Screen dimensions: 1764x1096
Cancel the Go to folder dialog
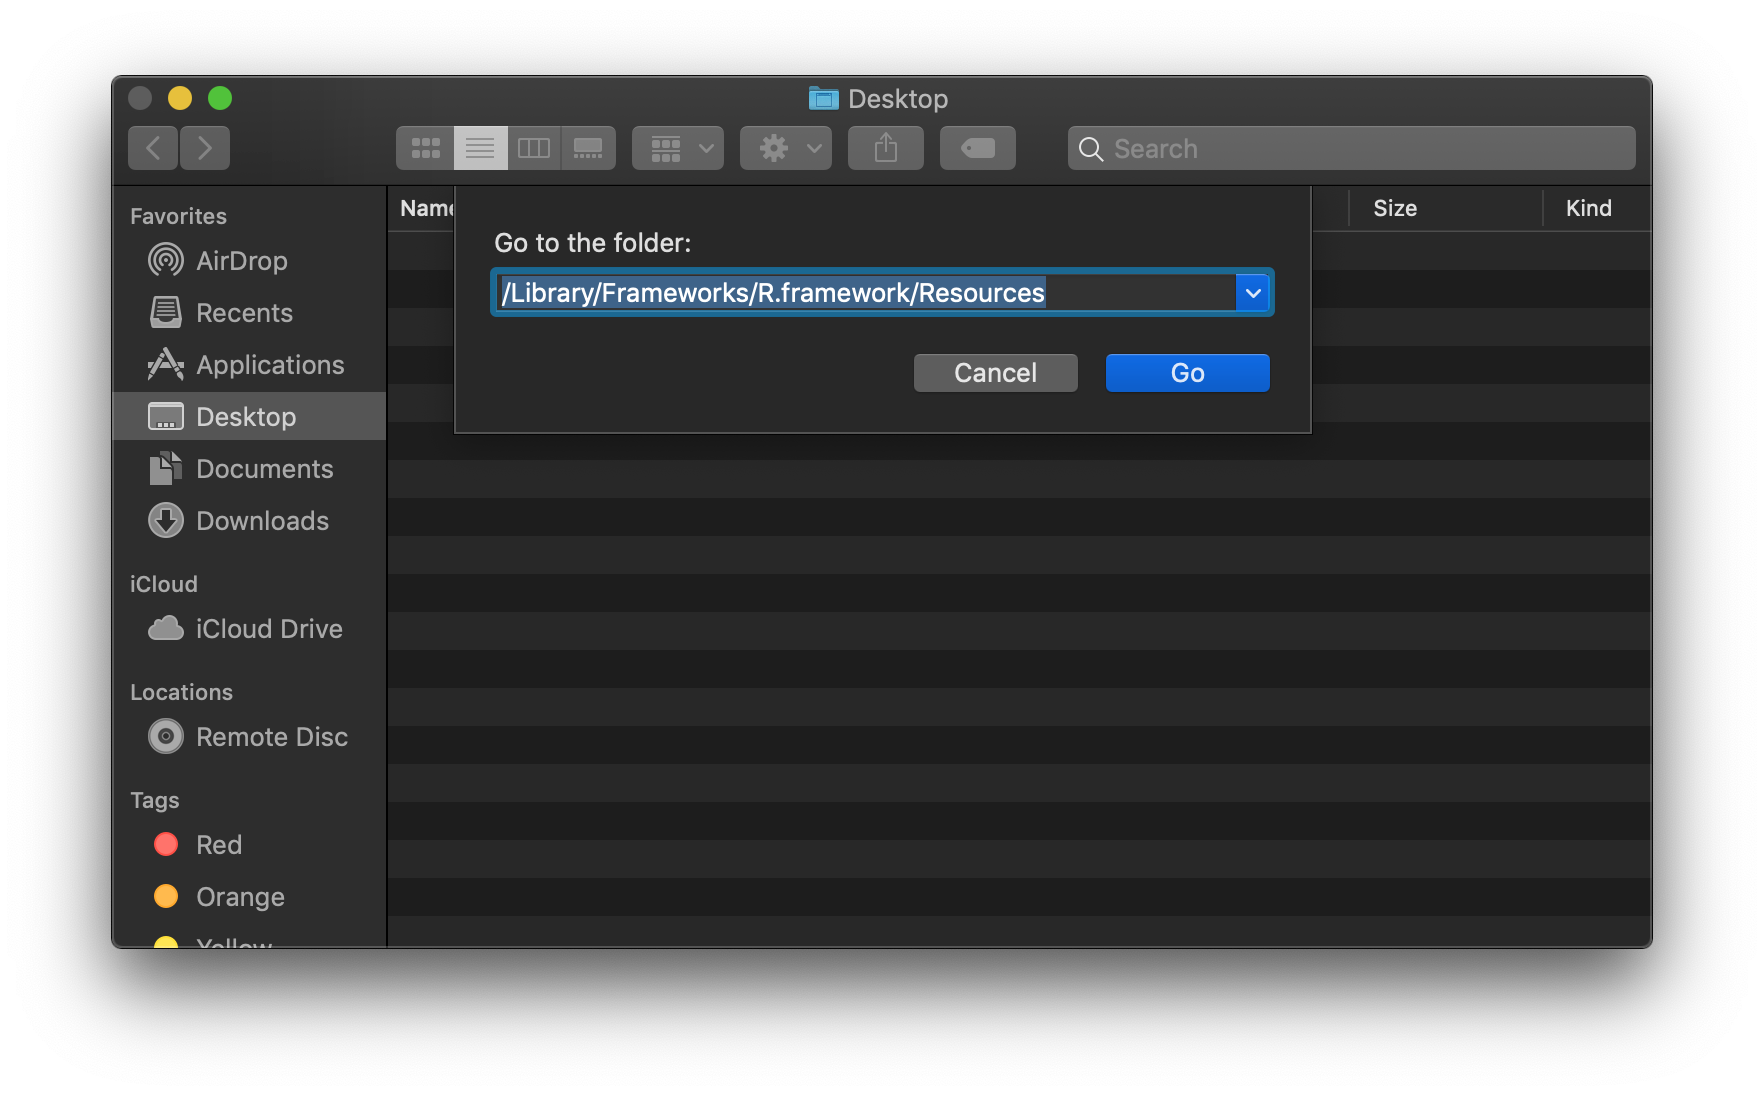pyautogui.click(x=995, y=373)
